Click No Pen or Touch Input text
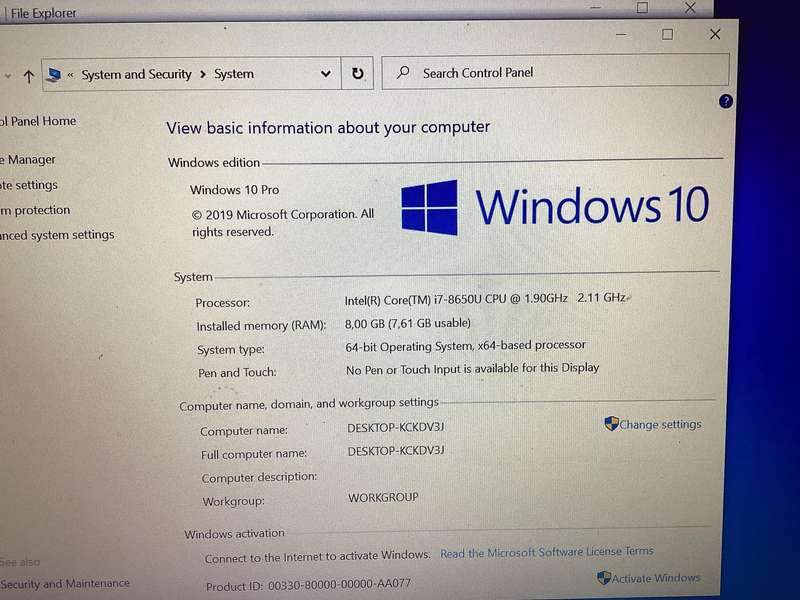This screenshot has height=600, width=800. pos(472,369)
